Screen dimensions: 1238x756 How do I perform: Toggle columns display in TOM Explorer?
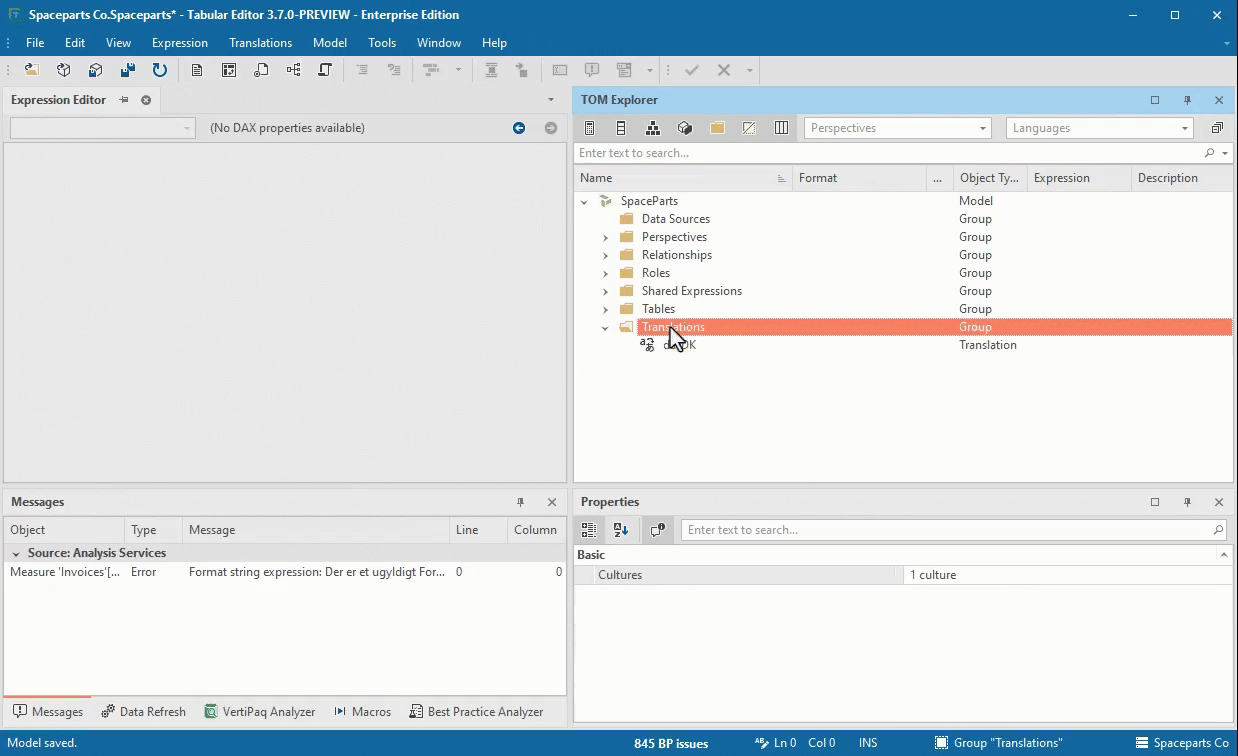(621, 128)
